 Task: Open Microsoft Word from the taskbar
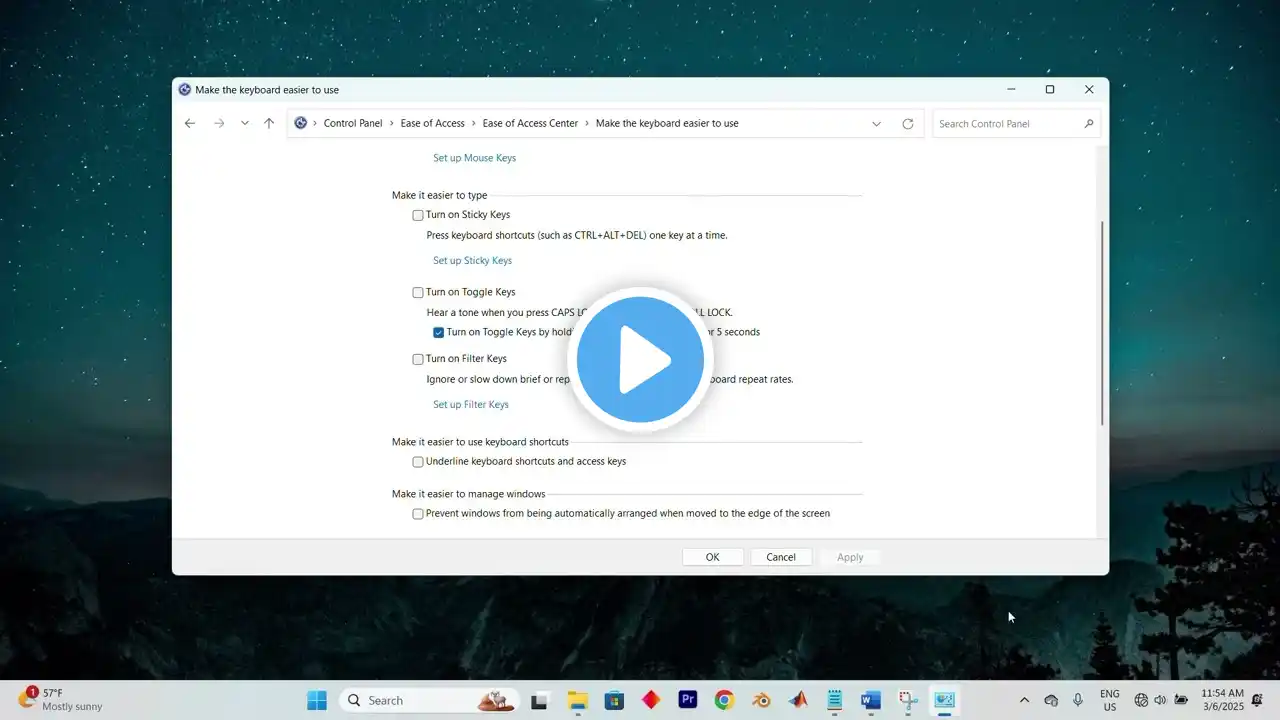(871, 700)
